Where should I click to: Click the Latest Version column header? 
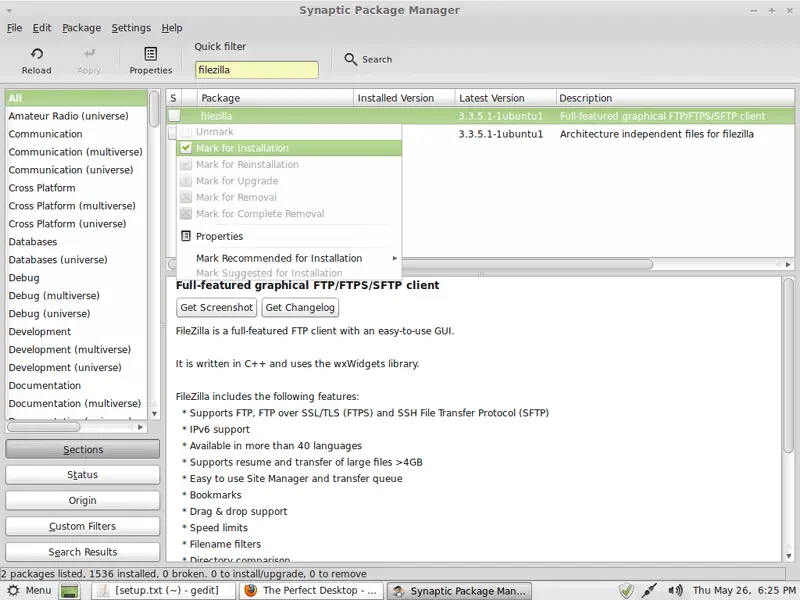coord(506,98)
